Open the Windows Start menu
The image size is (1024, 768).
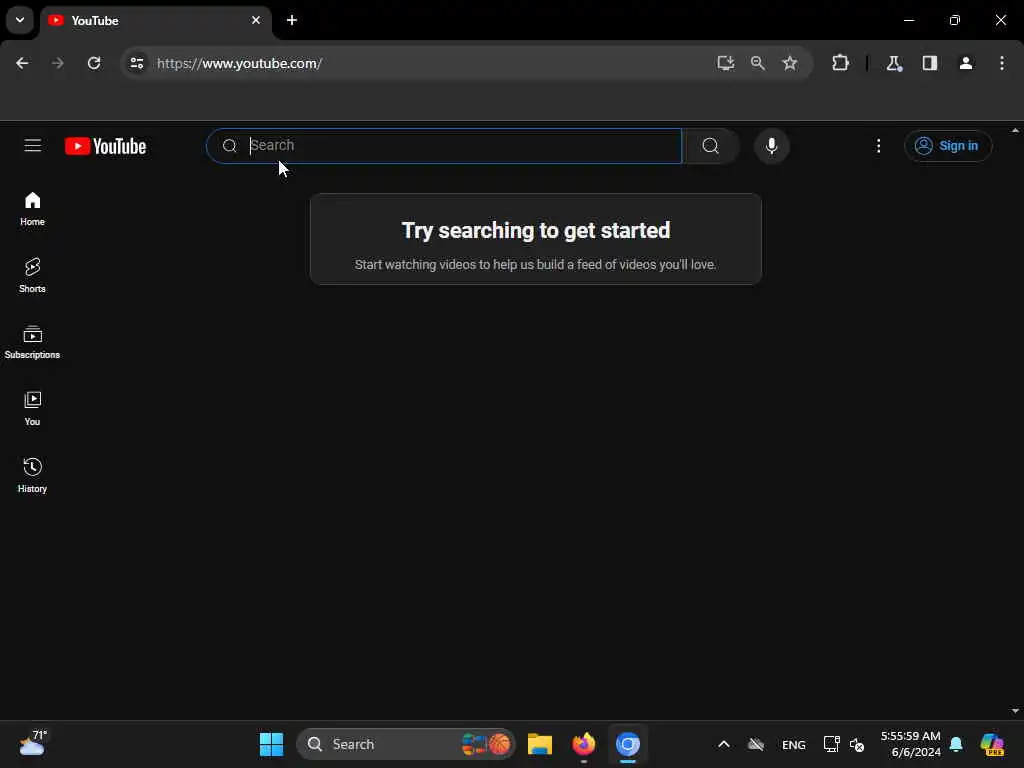(x=271, y=744)
